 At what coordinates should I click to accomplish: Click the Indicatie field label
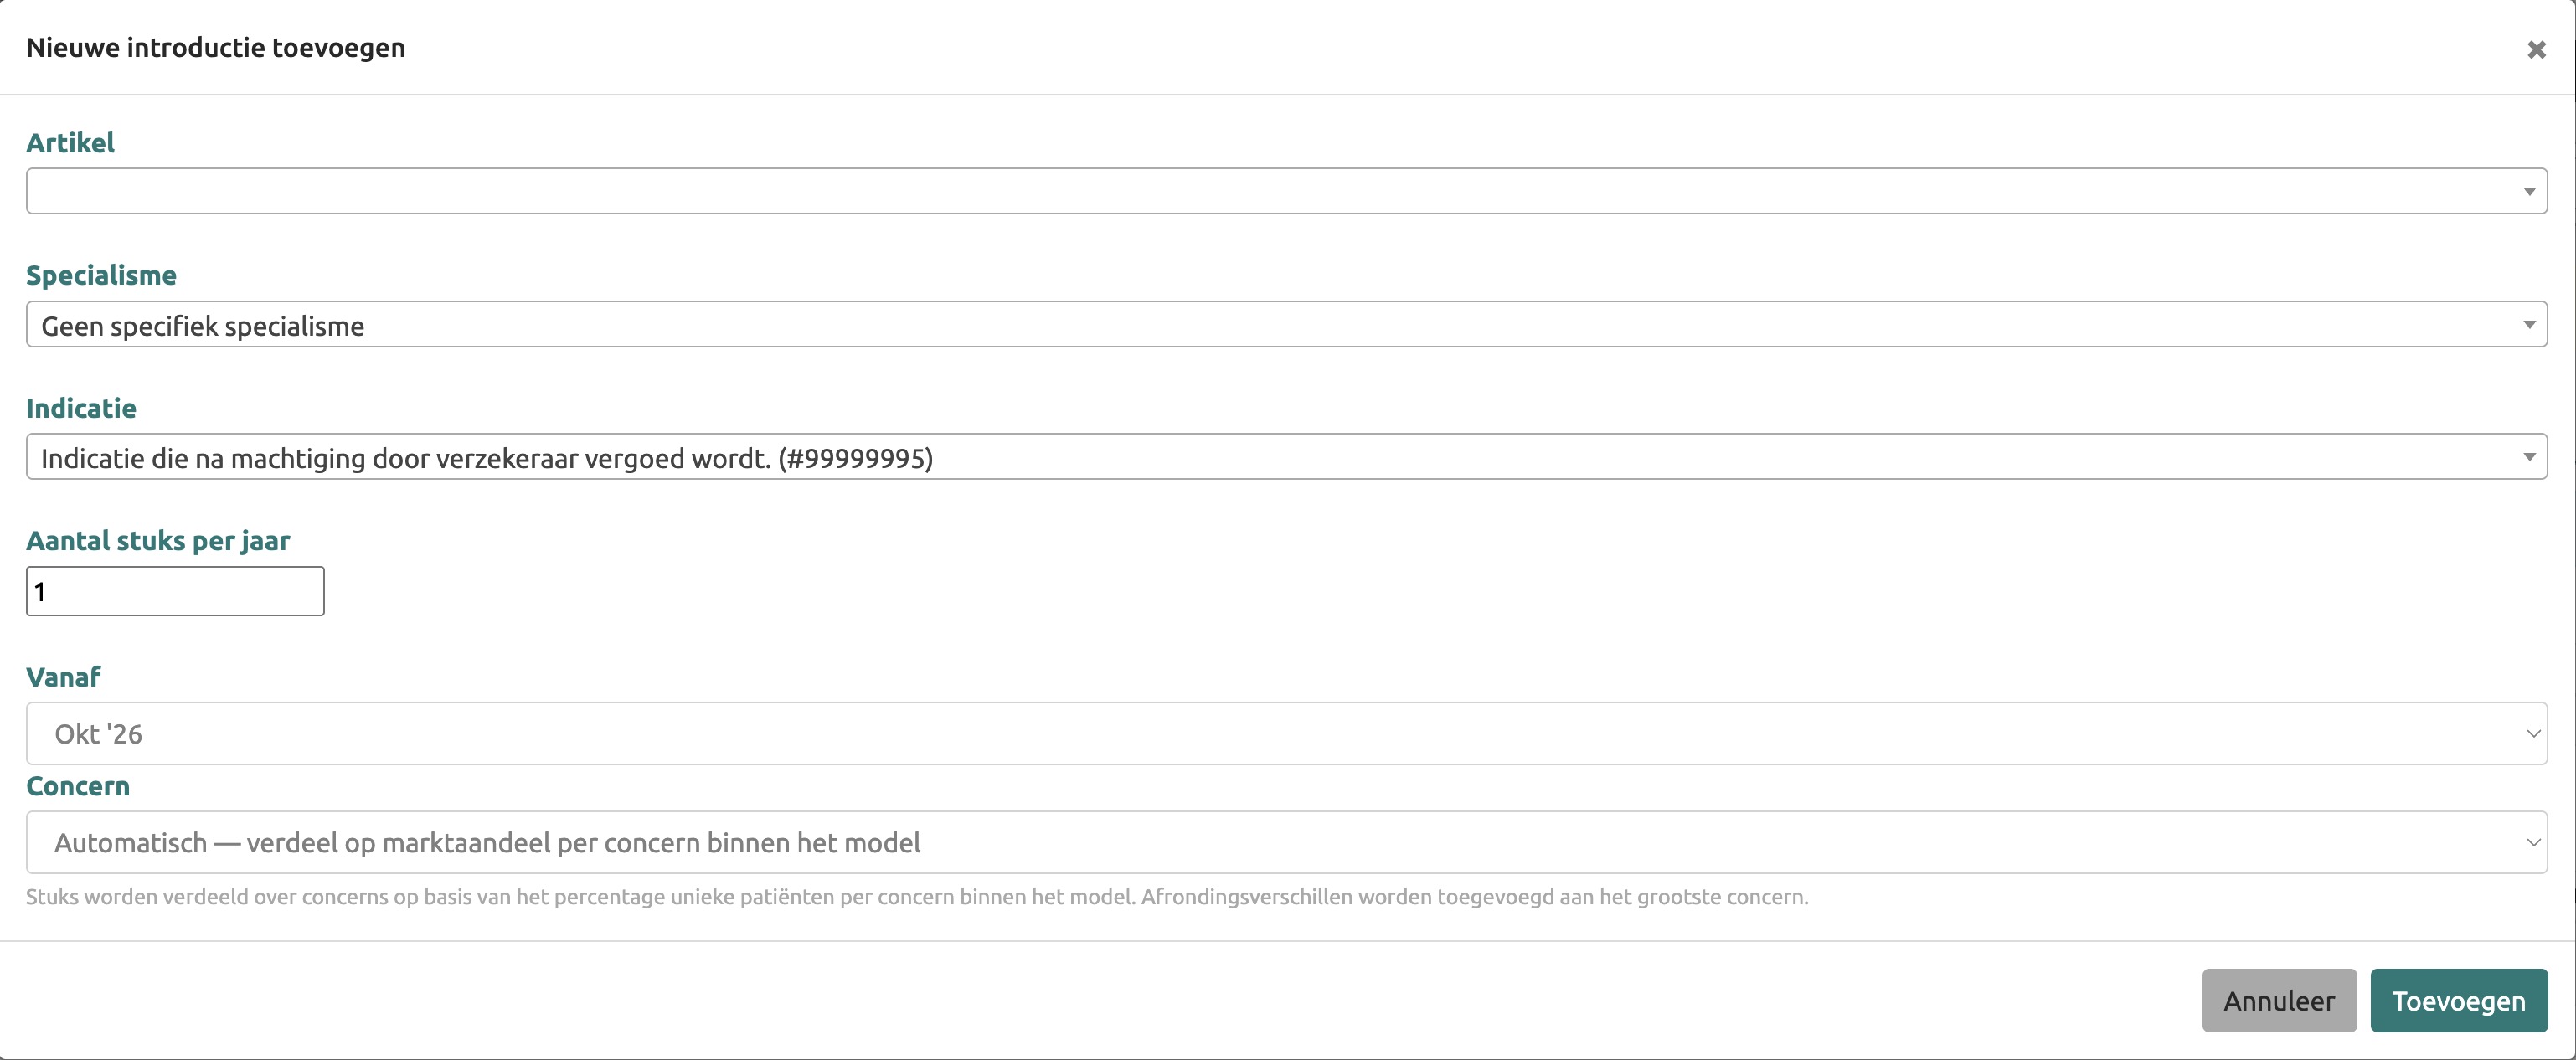81,408
